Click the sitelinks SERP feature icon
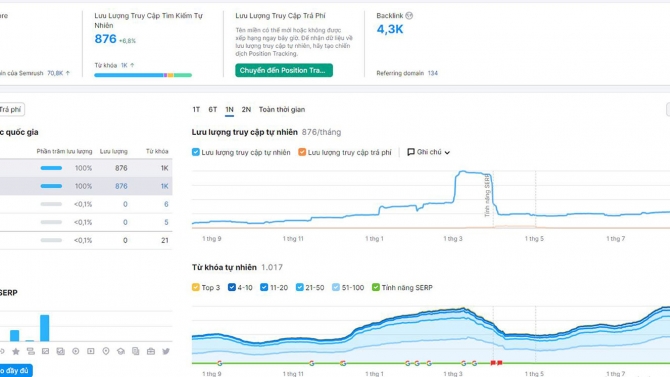The height and width of the screenshot is (377, 670). (31, 351)
